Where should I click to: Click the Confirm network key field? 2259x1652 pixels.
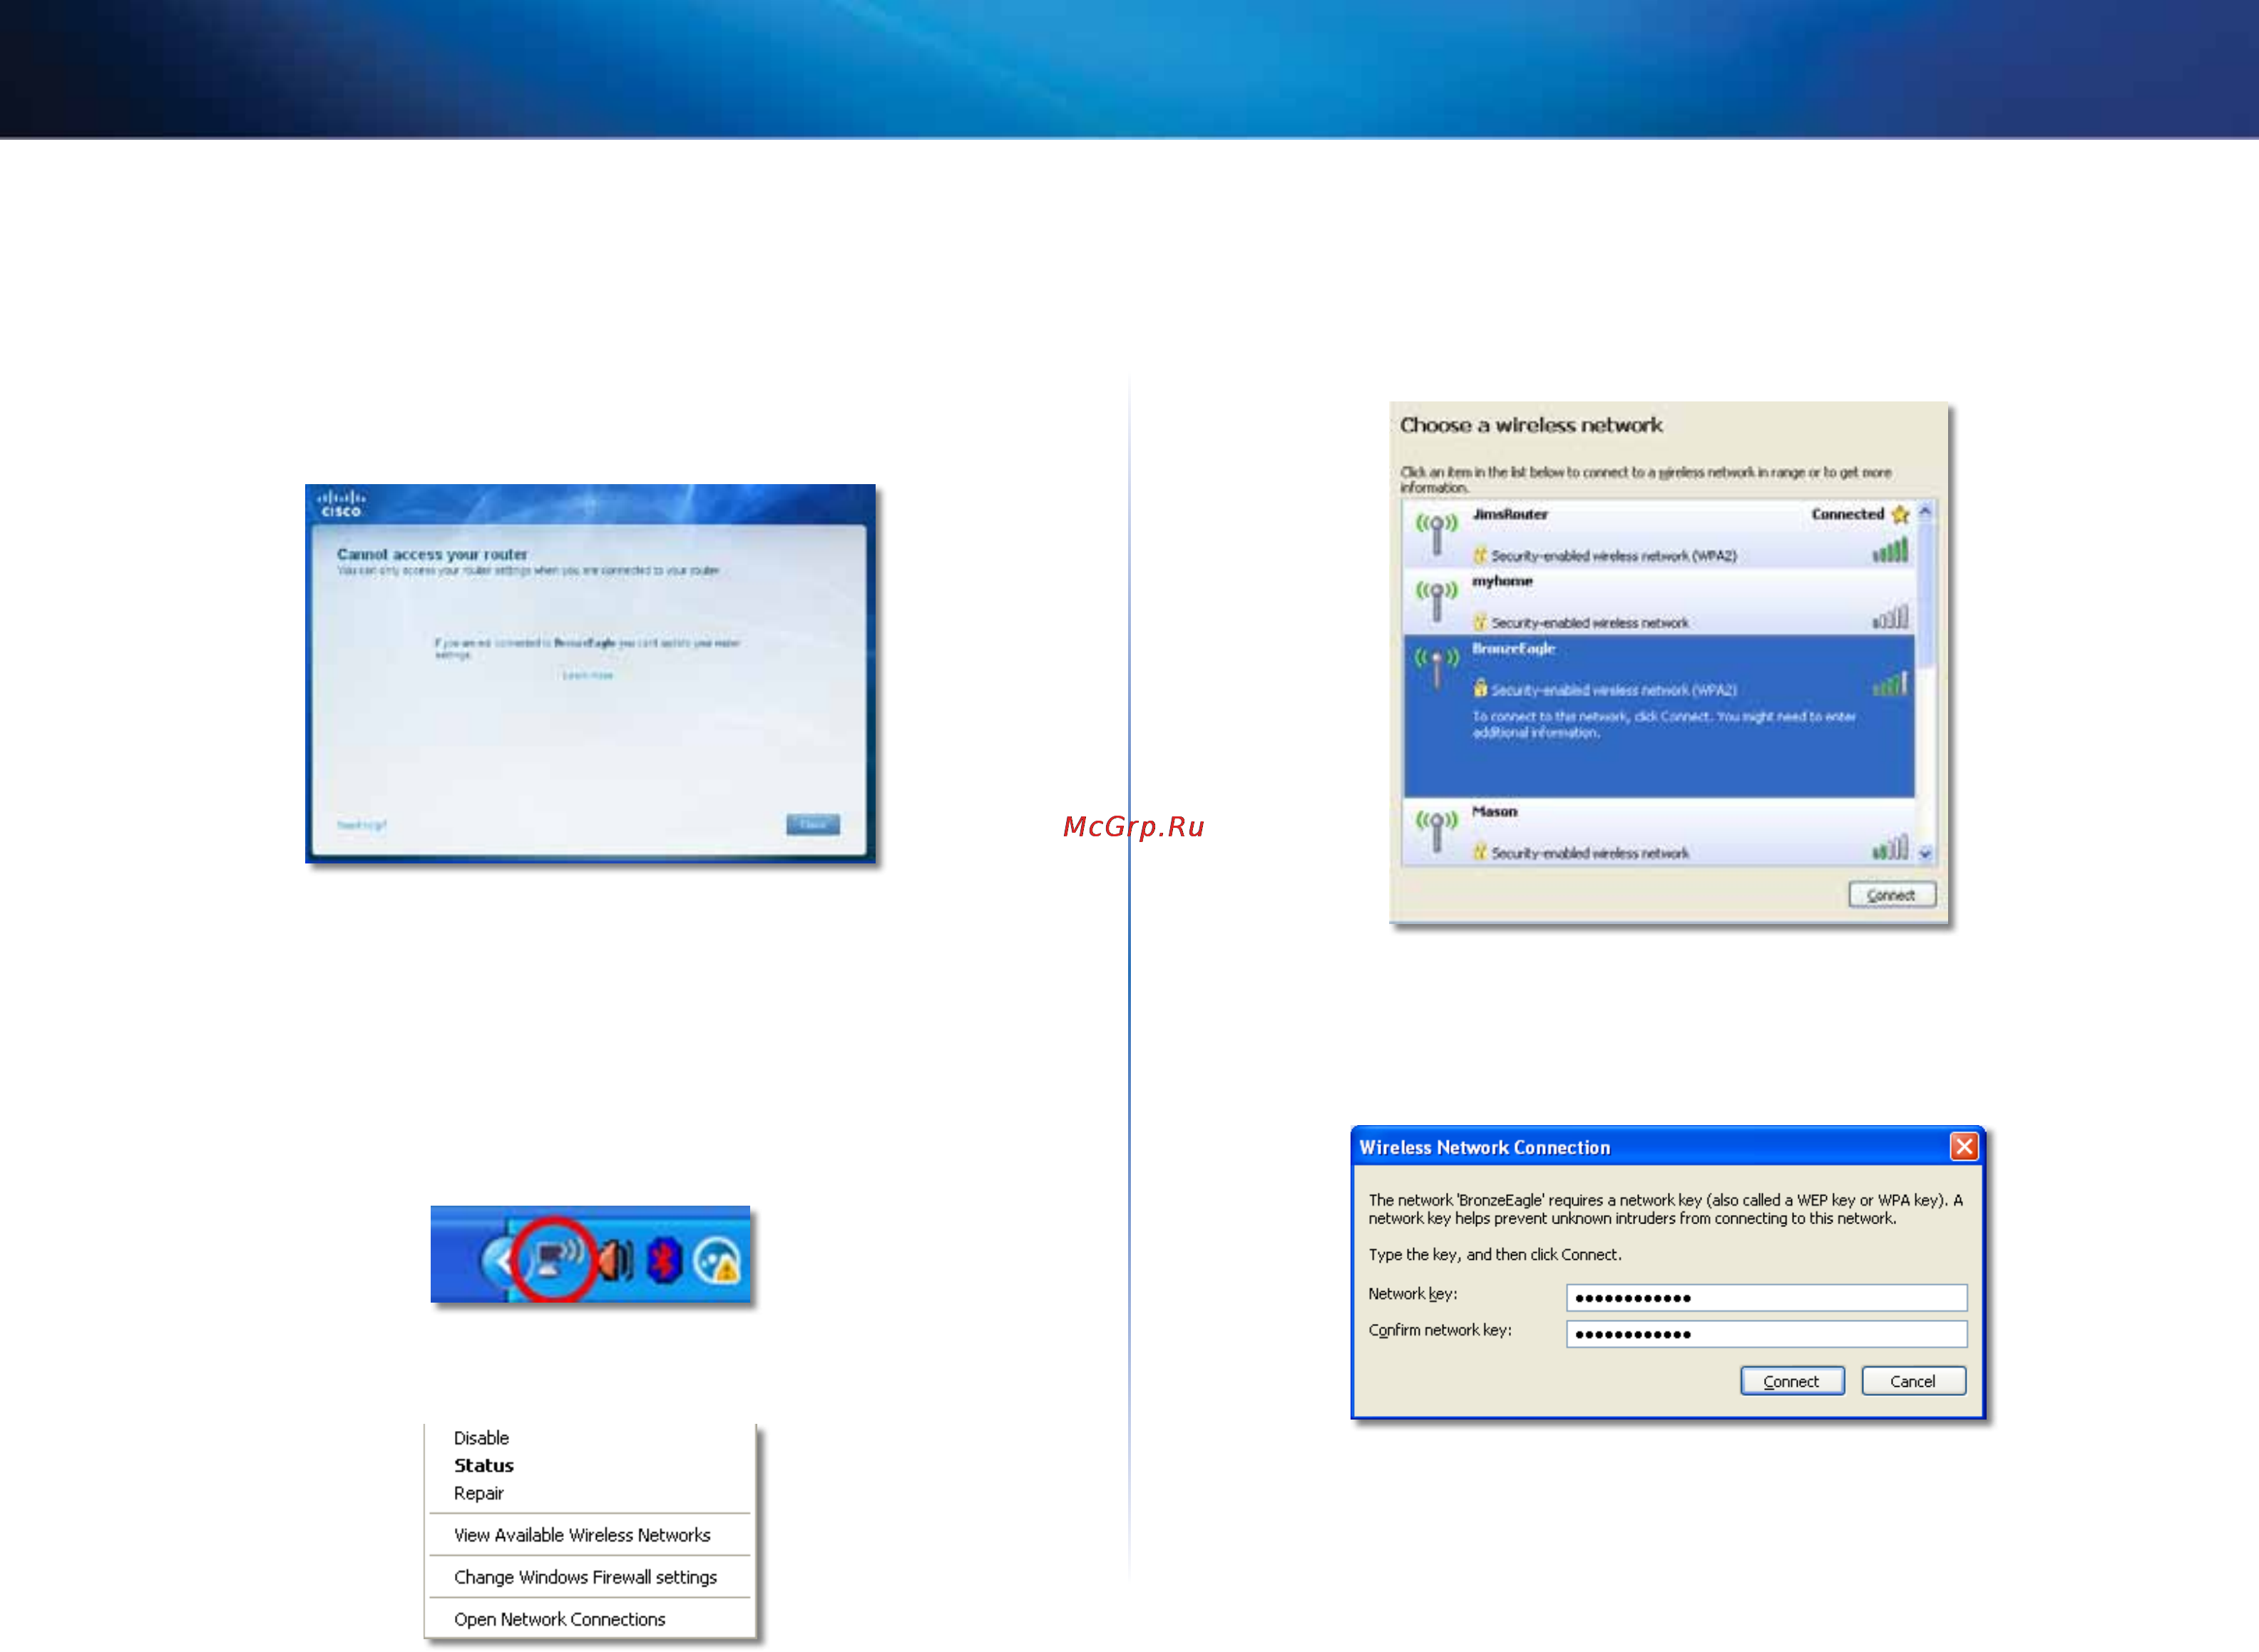tap(1766, 1333)
